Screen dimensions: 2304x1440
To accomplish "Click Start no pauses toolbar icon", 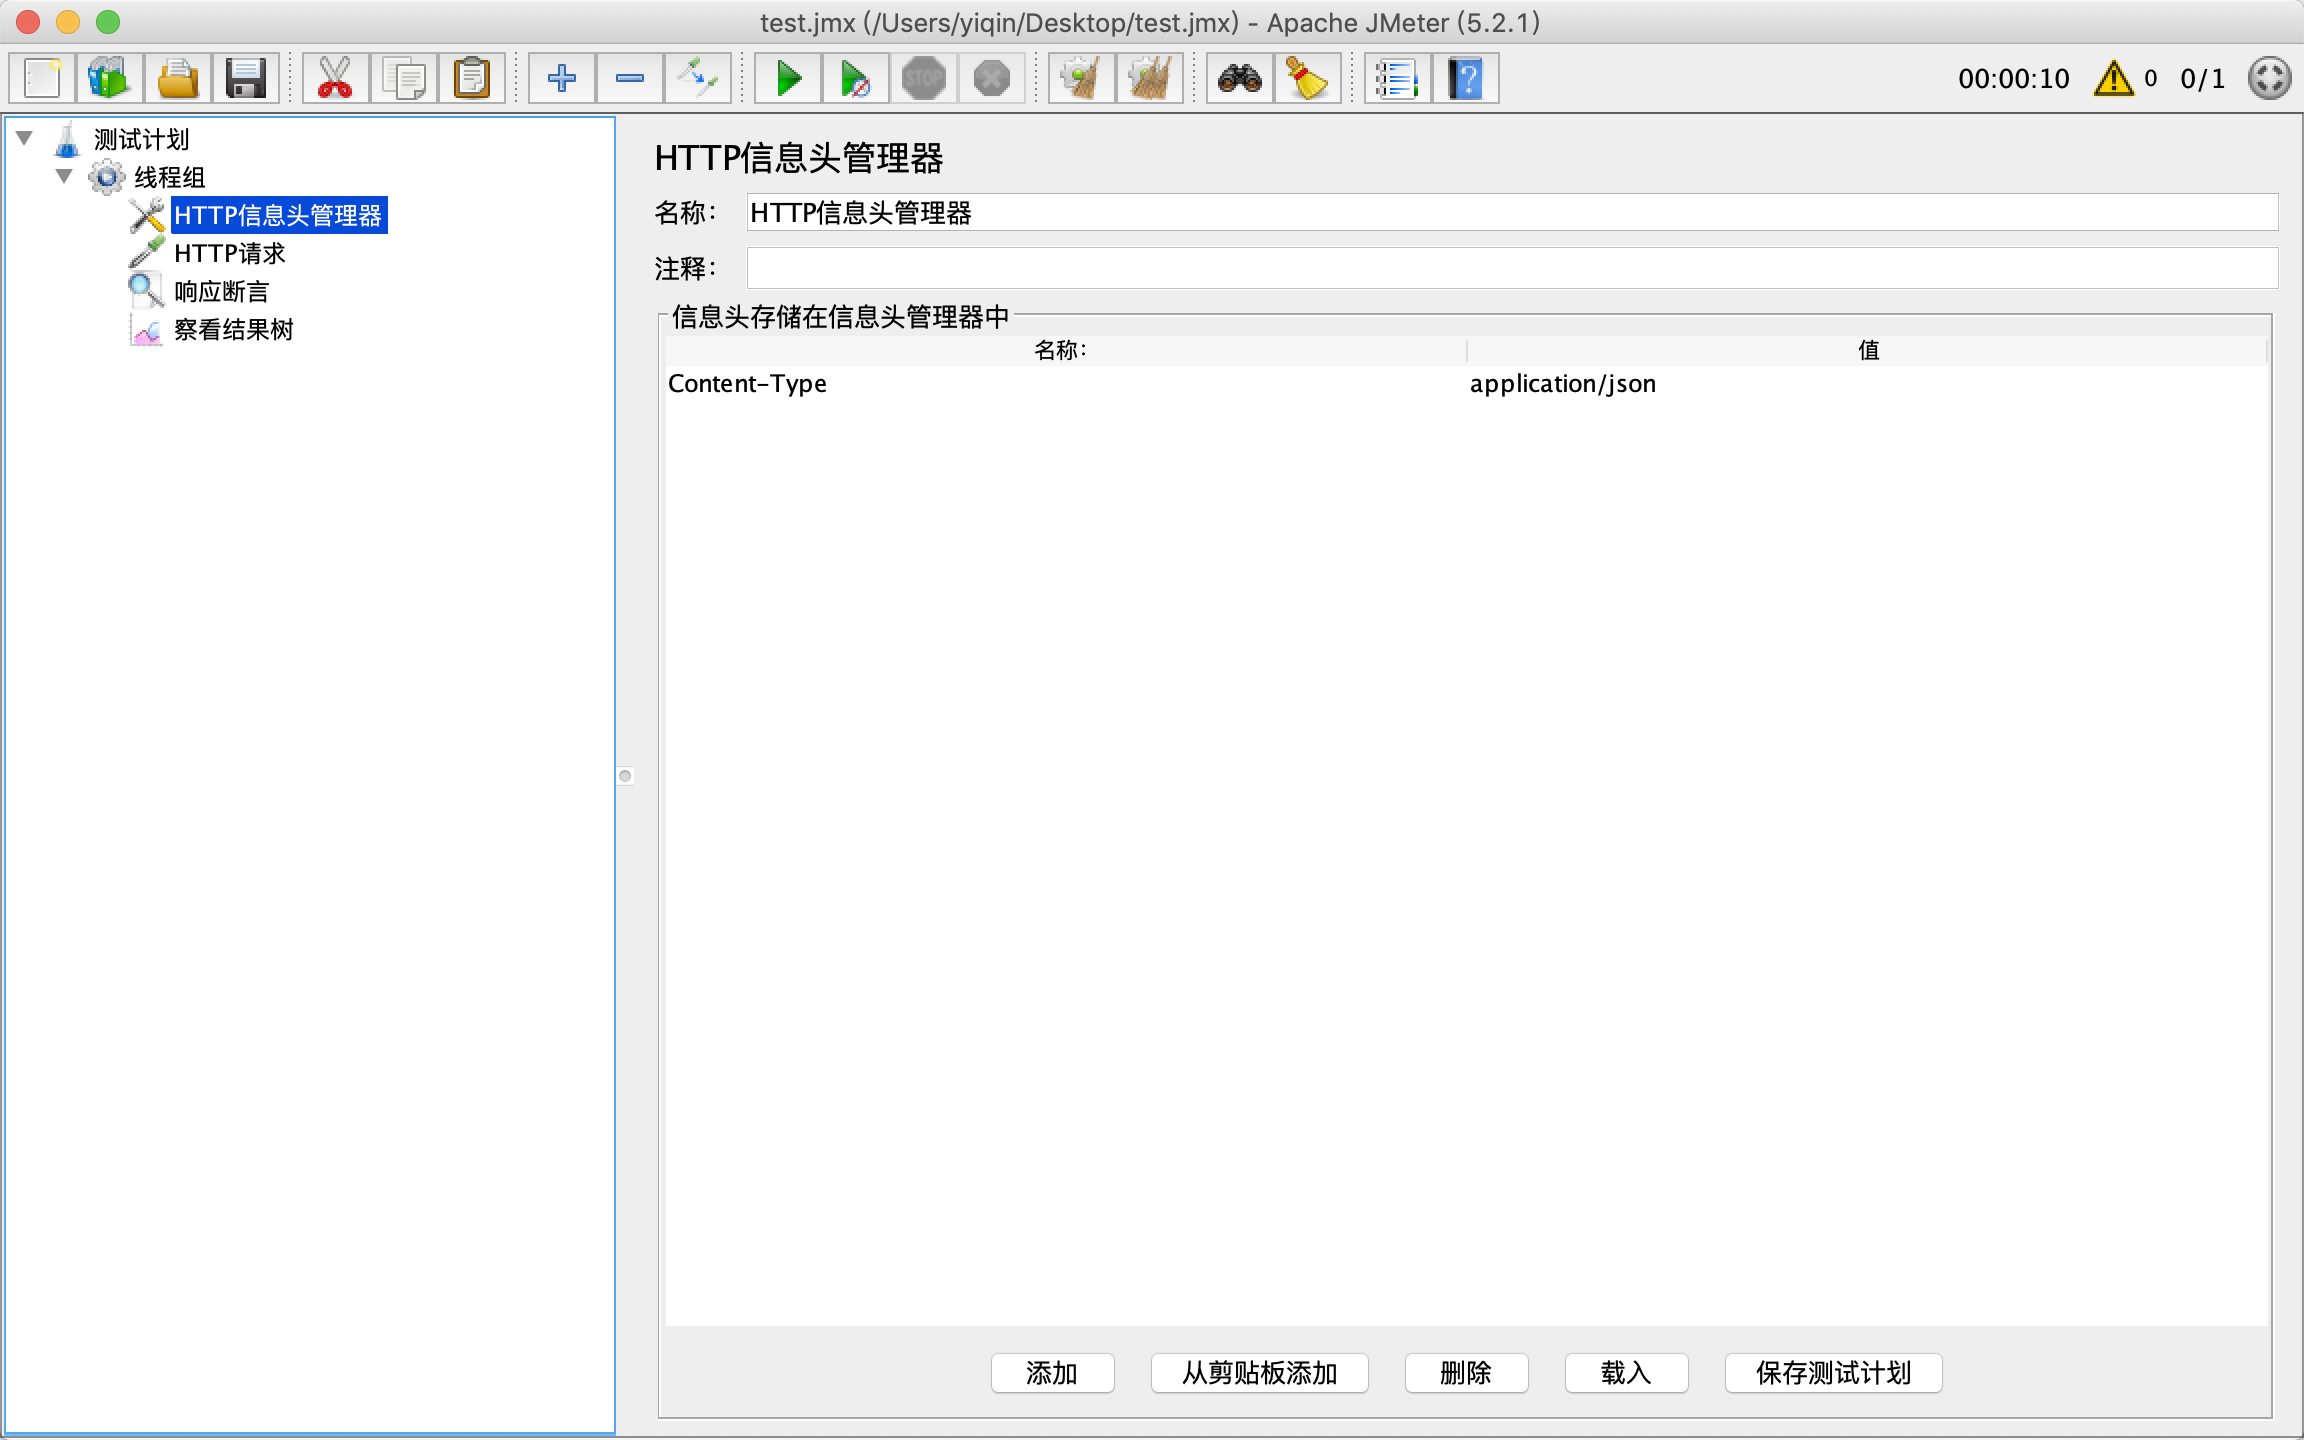I will (x=855, y=78).
